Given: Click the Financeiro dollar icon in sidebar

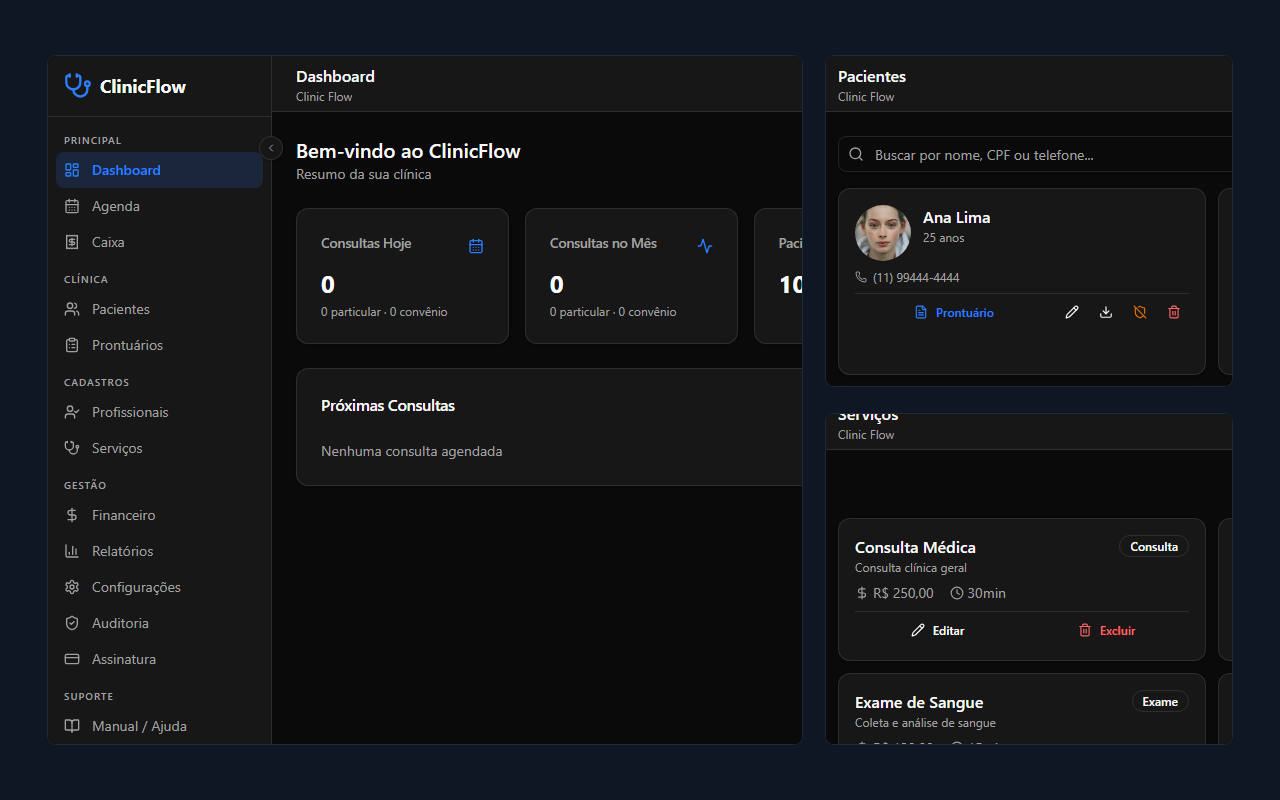Looking at the screenshot, I should [72, 515].
